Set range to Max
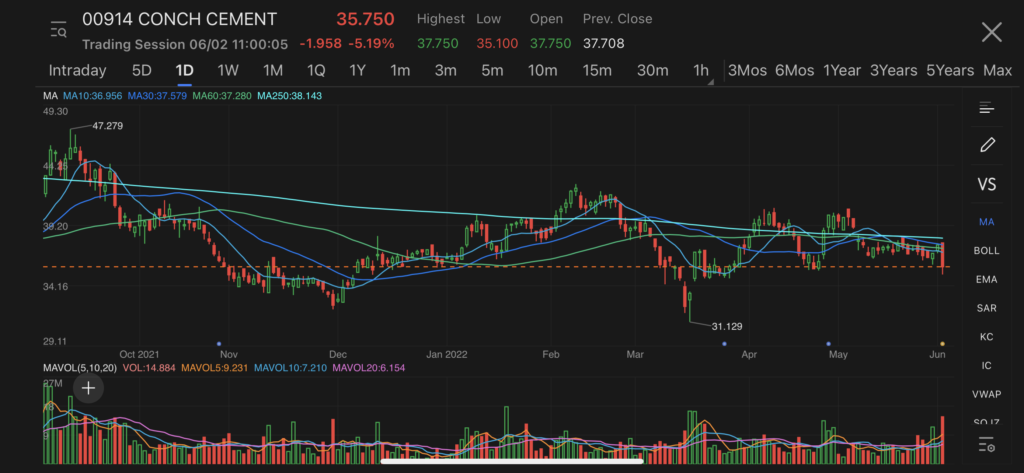Image resolution: width=1024 pixels, height=473 pixels. 997,71
